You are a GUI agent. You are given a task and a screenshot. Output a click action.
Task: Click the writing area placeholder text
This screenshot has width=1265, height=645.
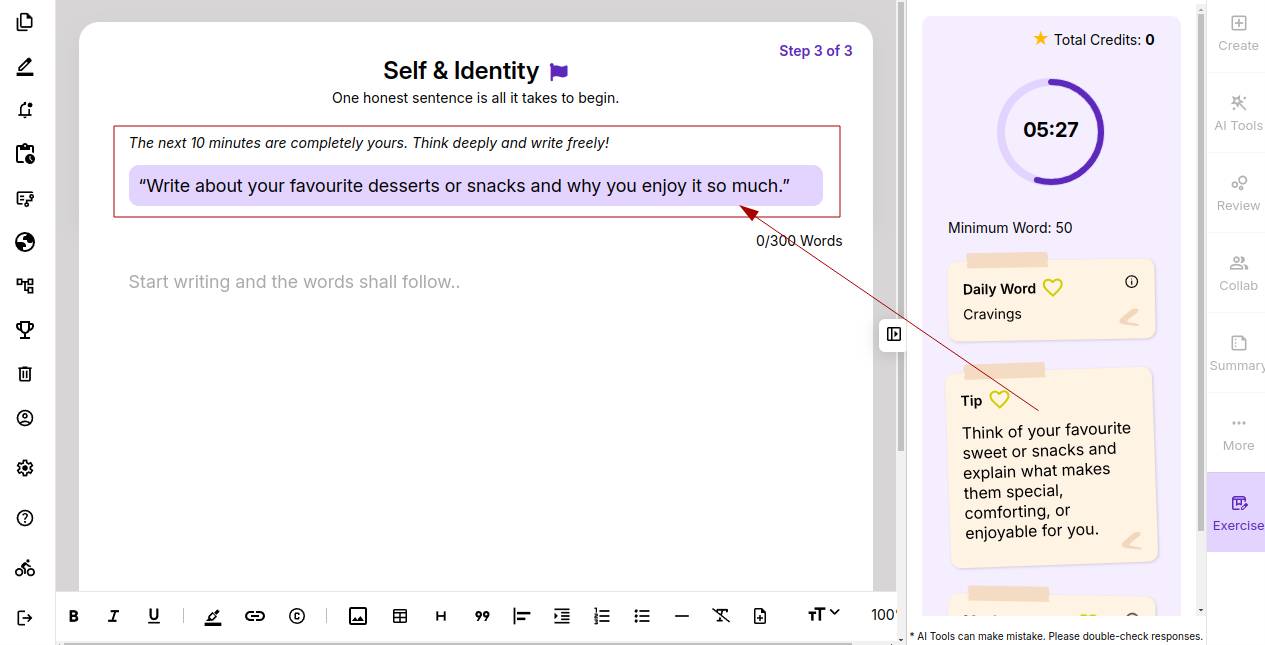pyautogui.click(x=294, y=282)
